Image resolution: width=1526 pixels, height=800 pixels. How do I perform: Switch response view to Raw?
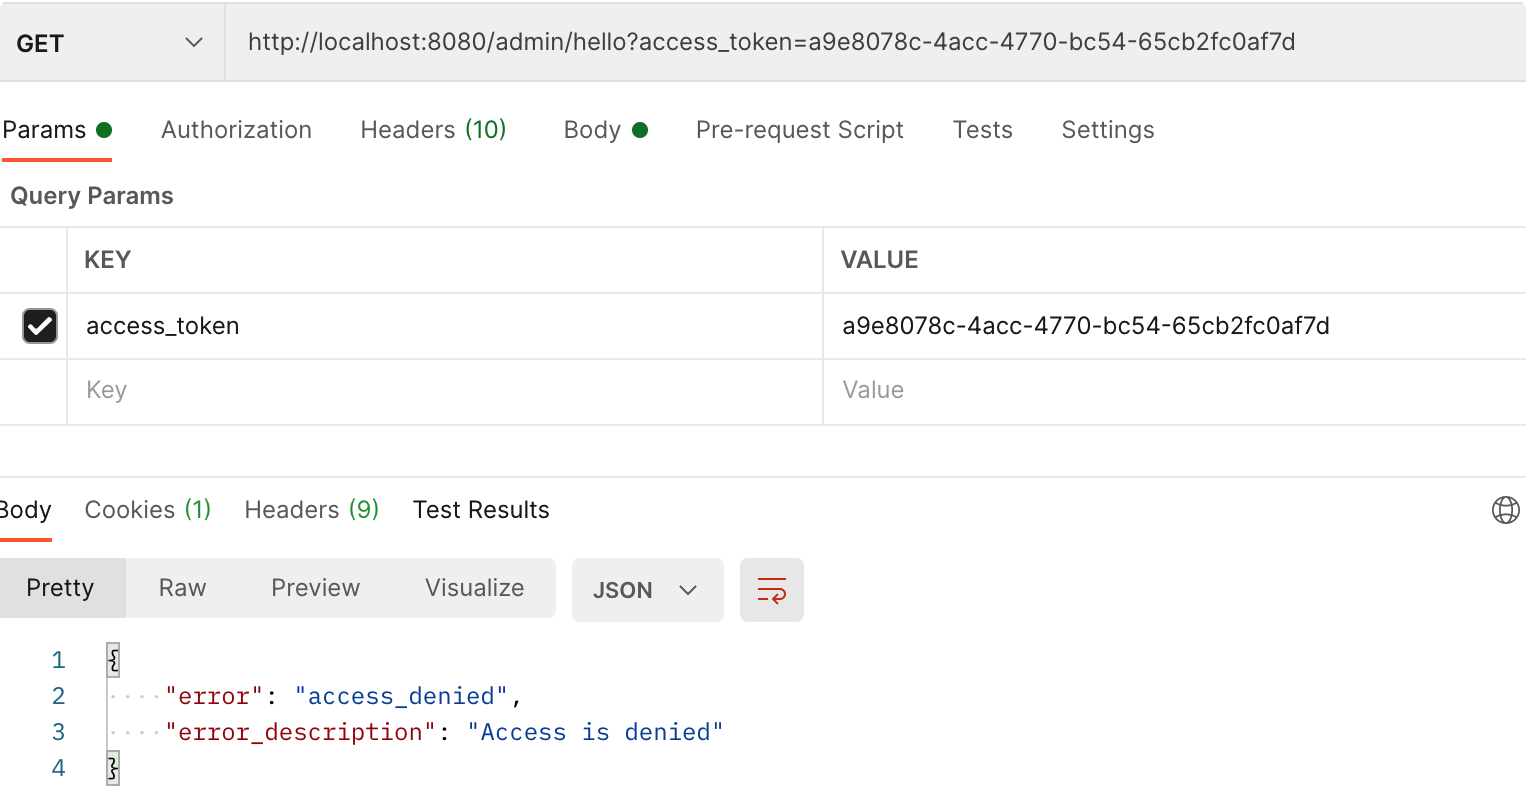[x=182, y=588]
